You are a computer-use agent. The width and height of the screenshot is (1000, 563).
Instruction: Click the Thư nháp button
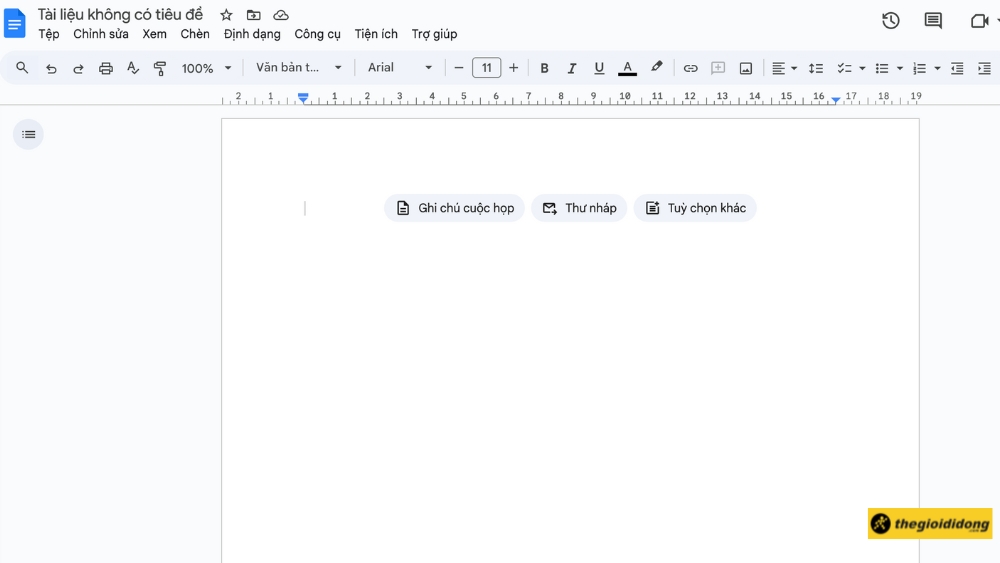point(579,208)
